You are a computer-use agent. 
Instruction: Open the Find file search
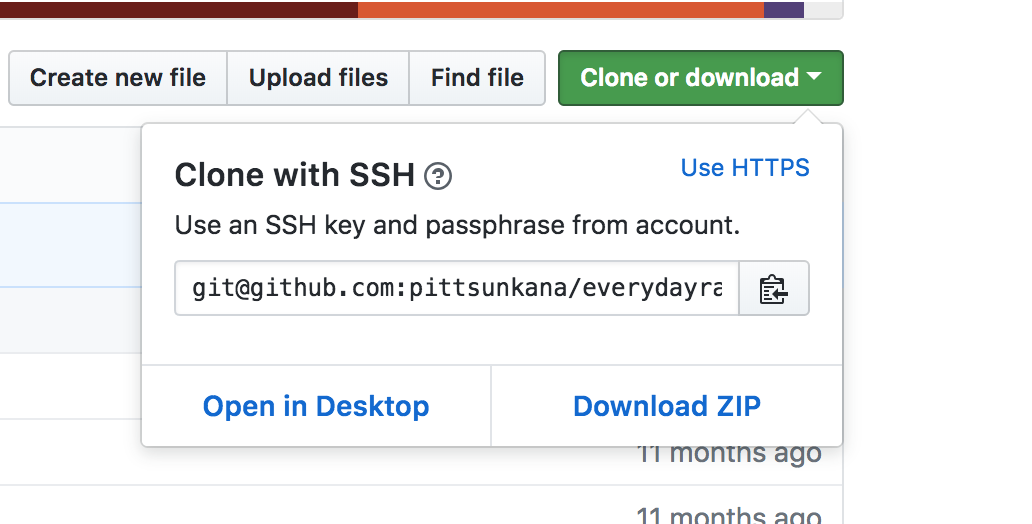pyautogui.click(x=477, y=78)
